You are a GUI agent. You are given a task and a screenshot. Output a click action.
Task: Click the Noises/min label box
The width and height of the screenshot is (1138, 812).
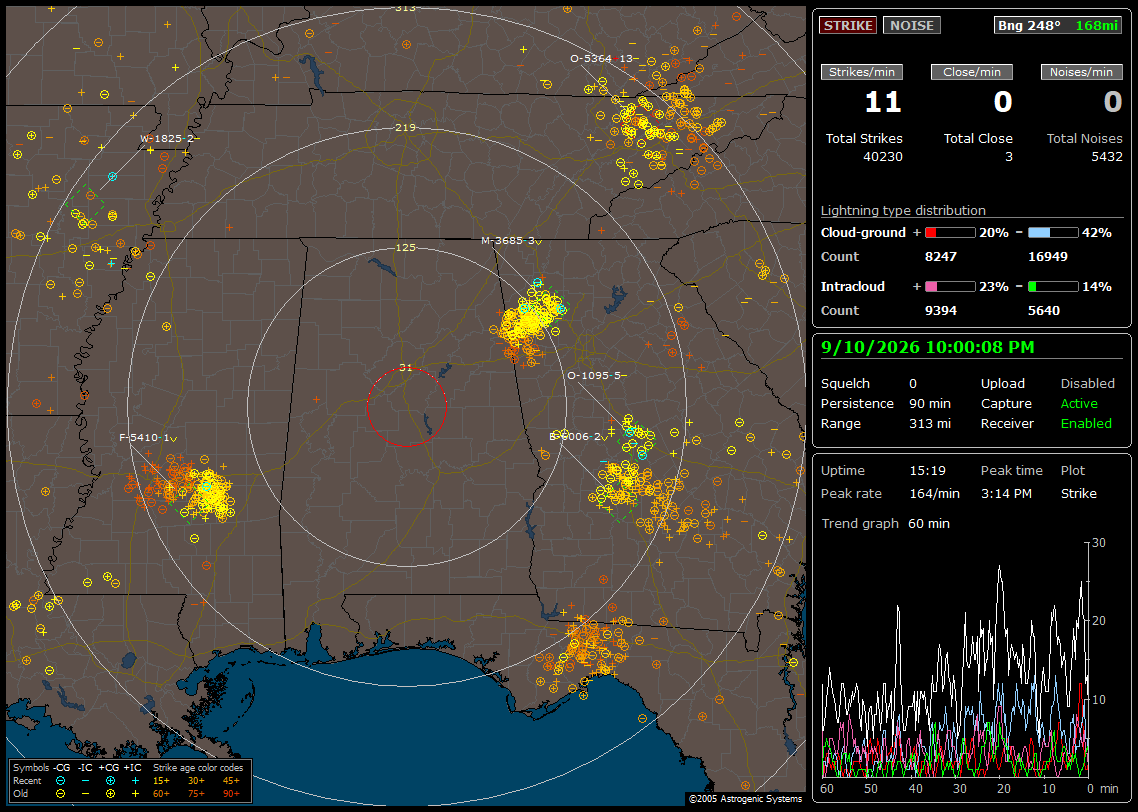click(x=1081, y=72)
